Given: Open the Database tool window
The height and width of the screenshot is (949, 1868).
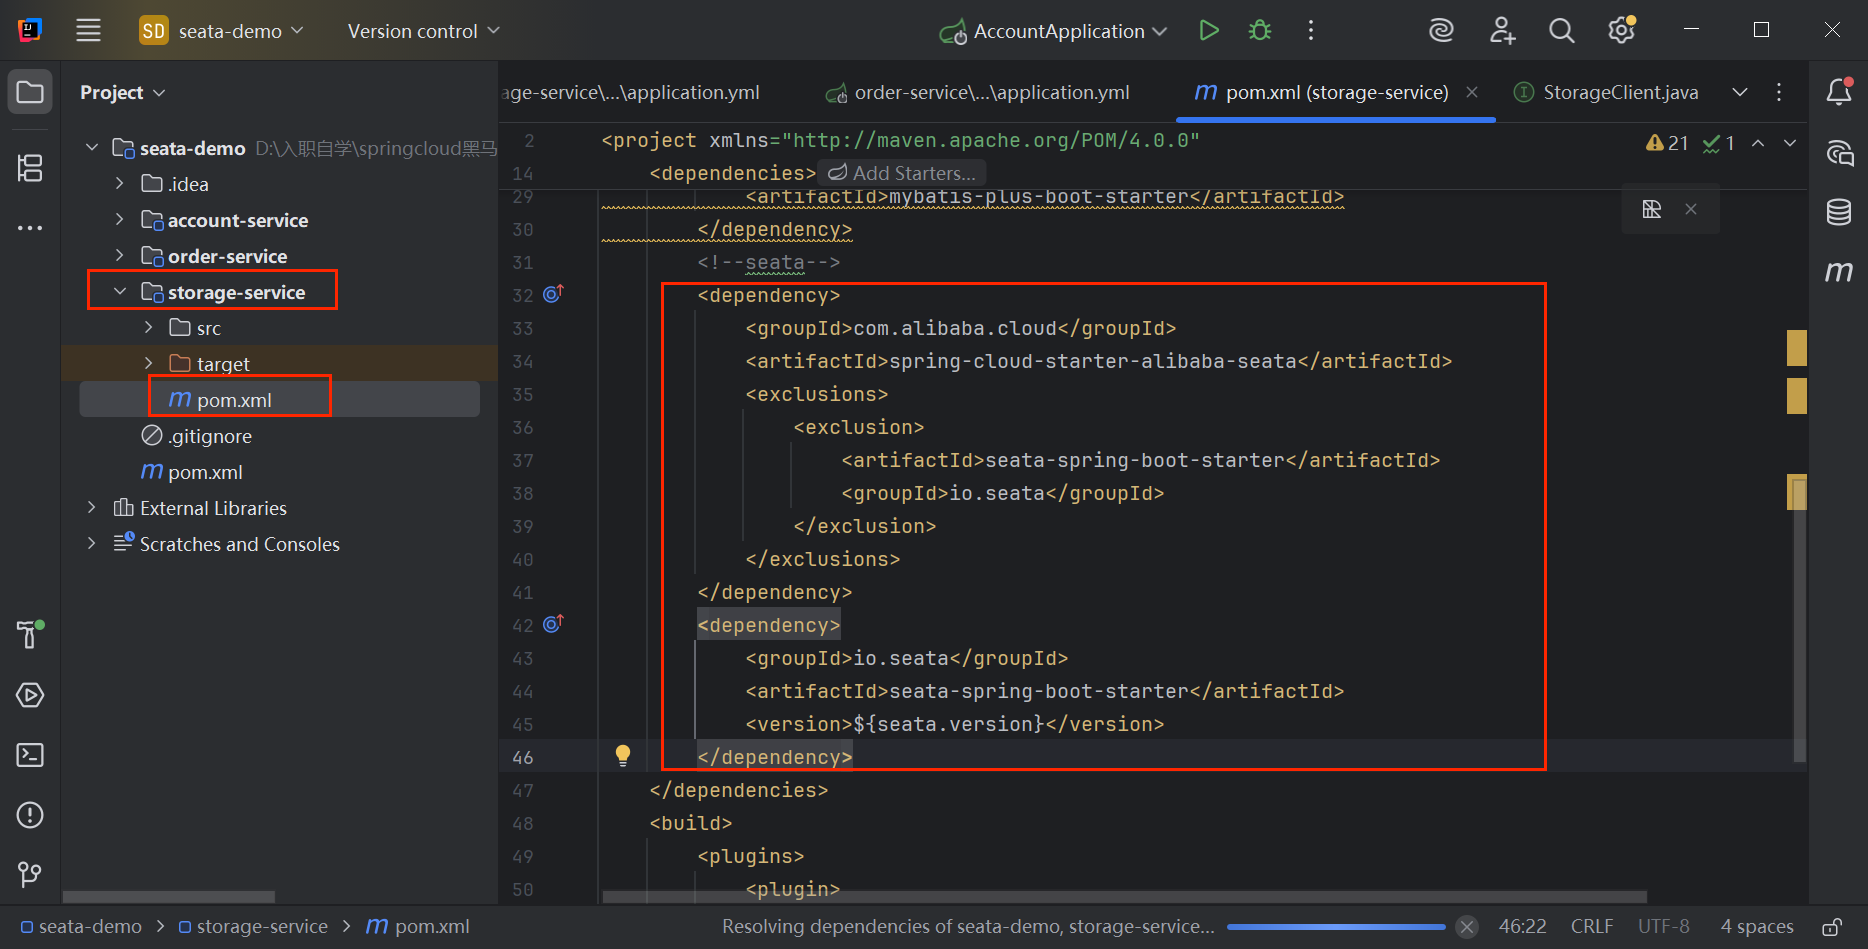Looking at the screenshot, I should click(1839, 212).
